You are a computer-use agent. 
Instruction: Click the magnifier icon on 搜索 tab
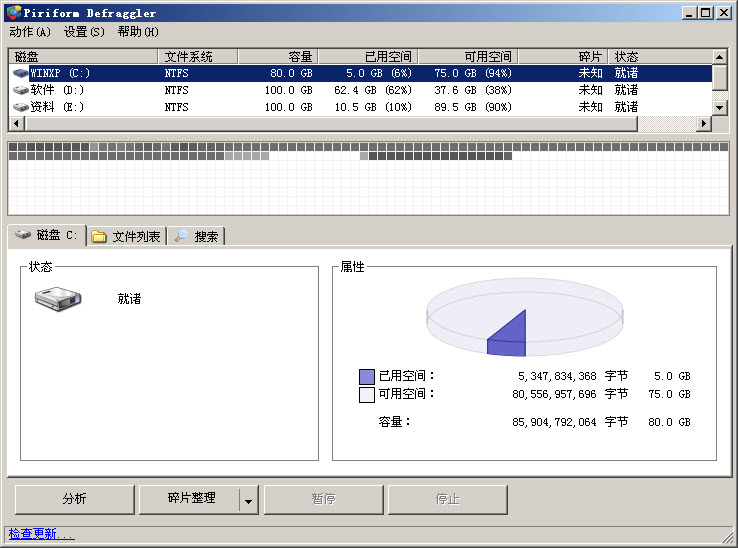(x=181, y=237)
